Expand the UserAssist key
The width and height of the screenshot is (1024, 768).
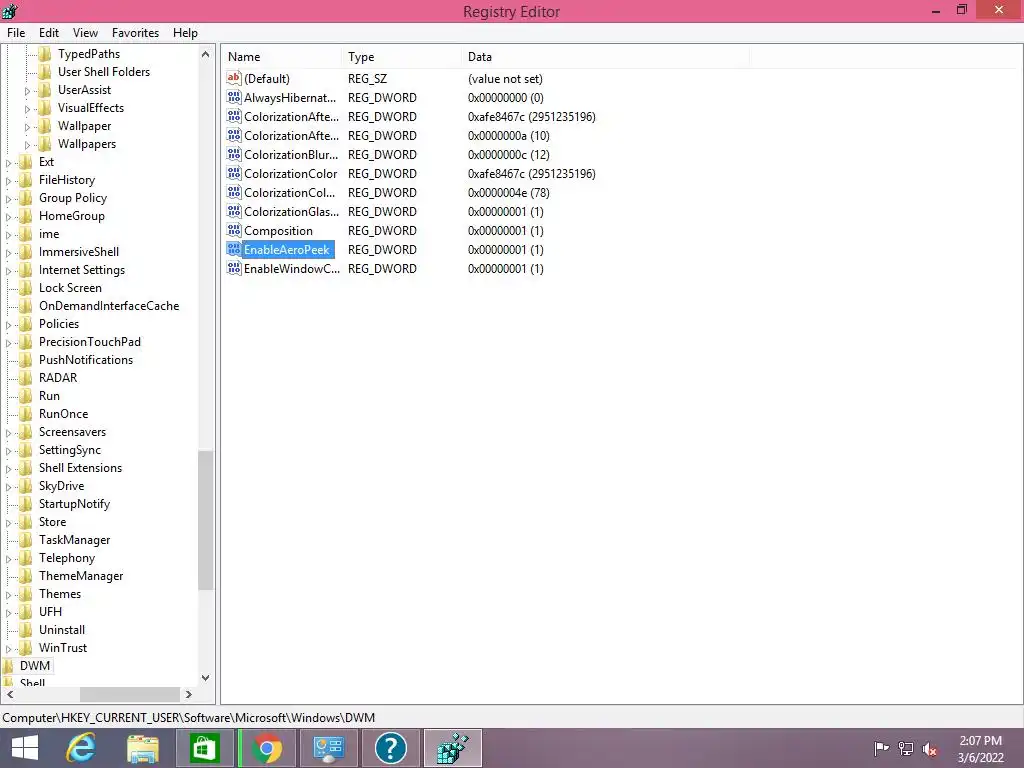coord(27,91)
